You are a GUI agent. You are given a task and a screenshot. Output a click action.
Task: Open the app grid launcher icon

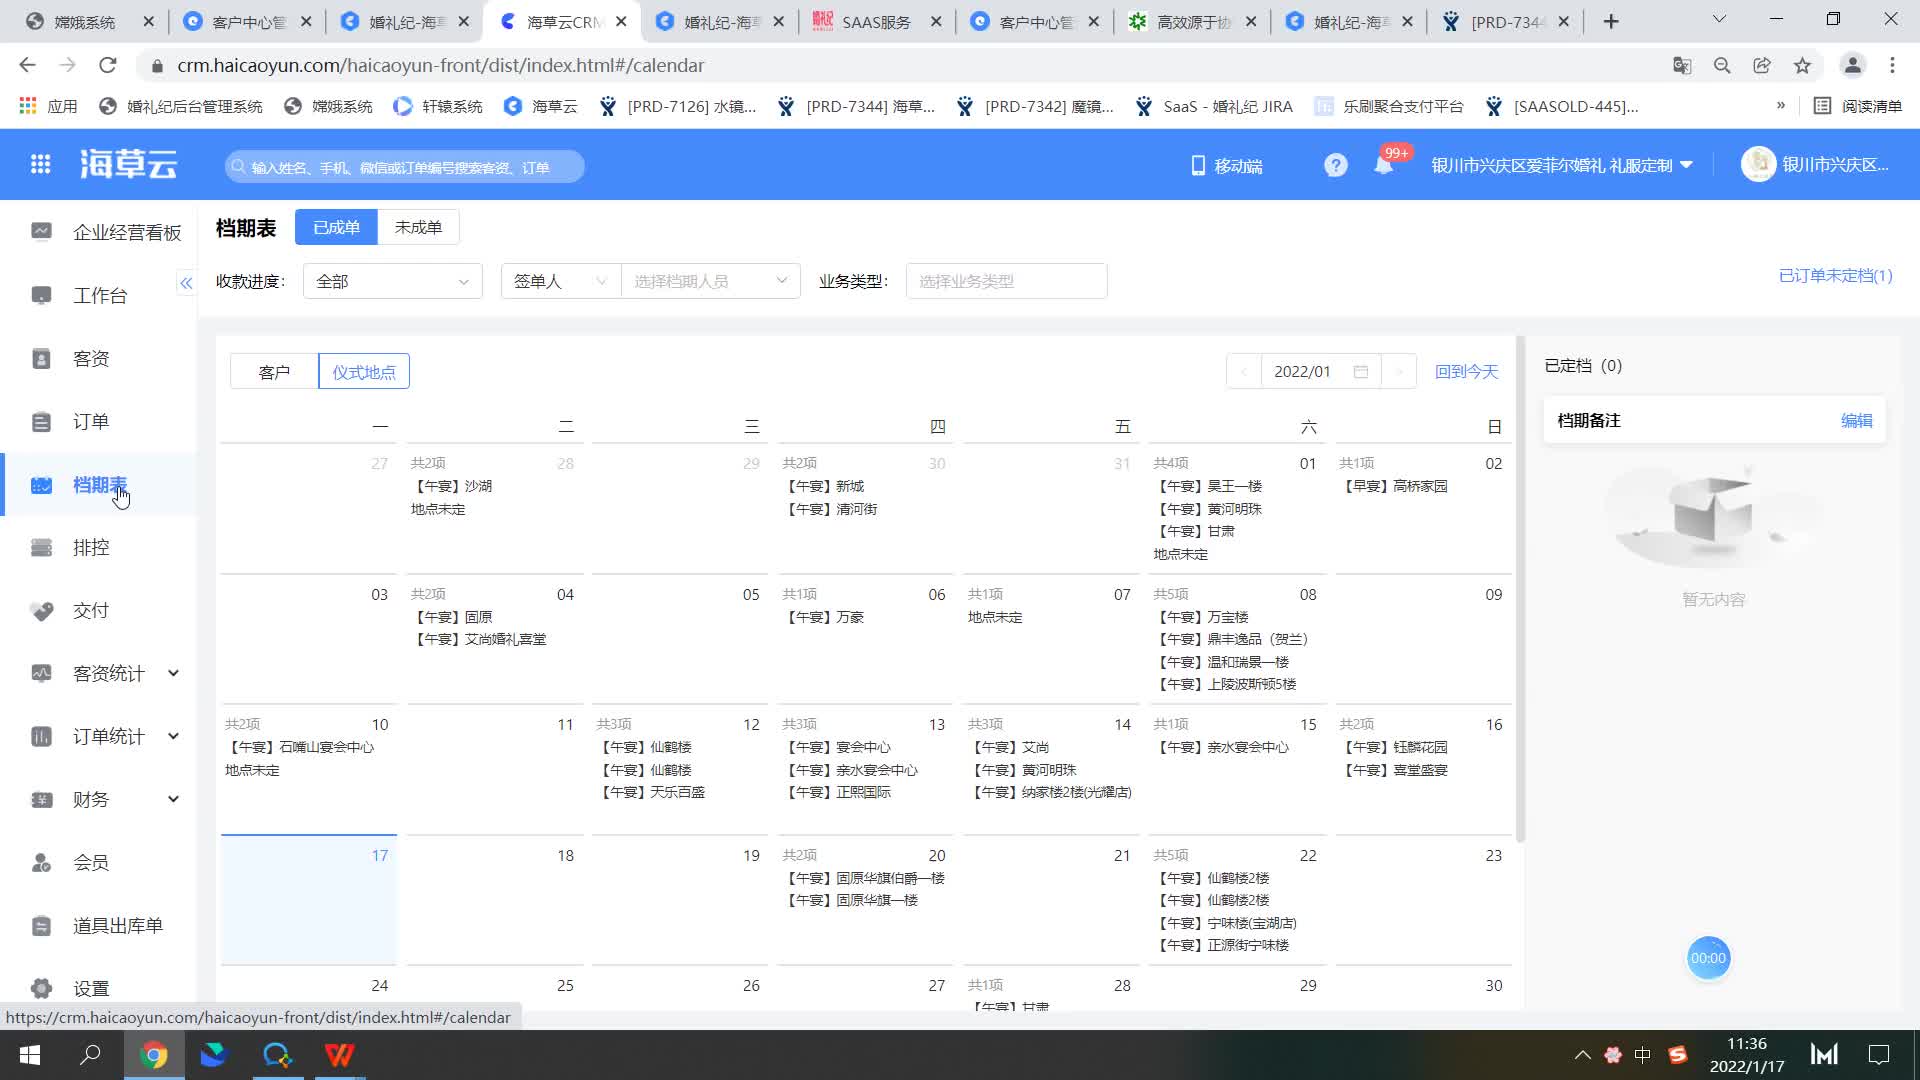click(40, 165)
